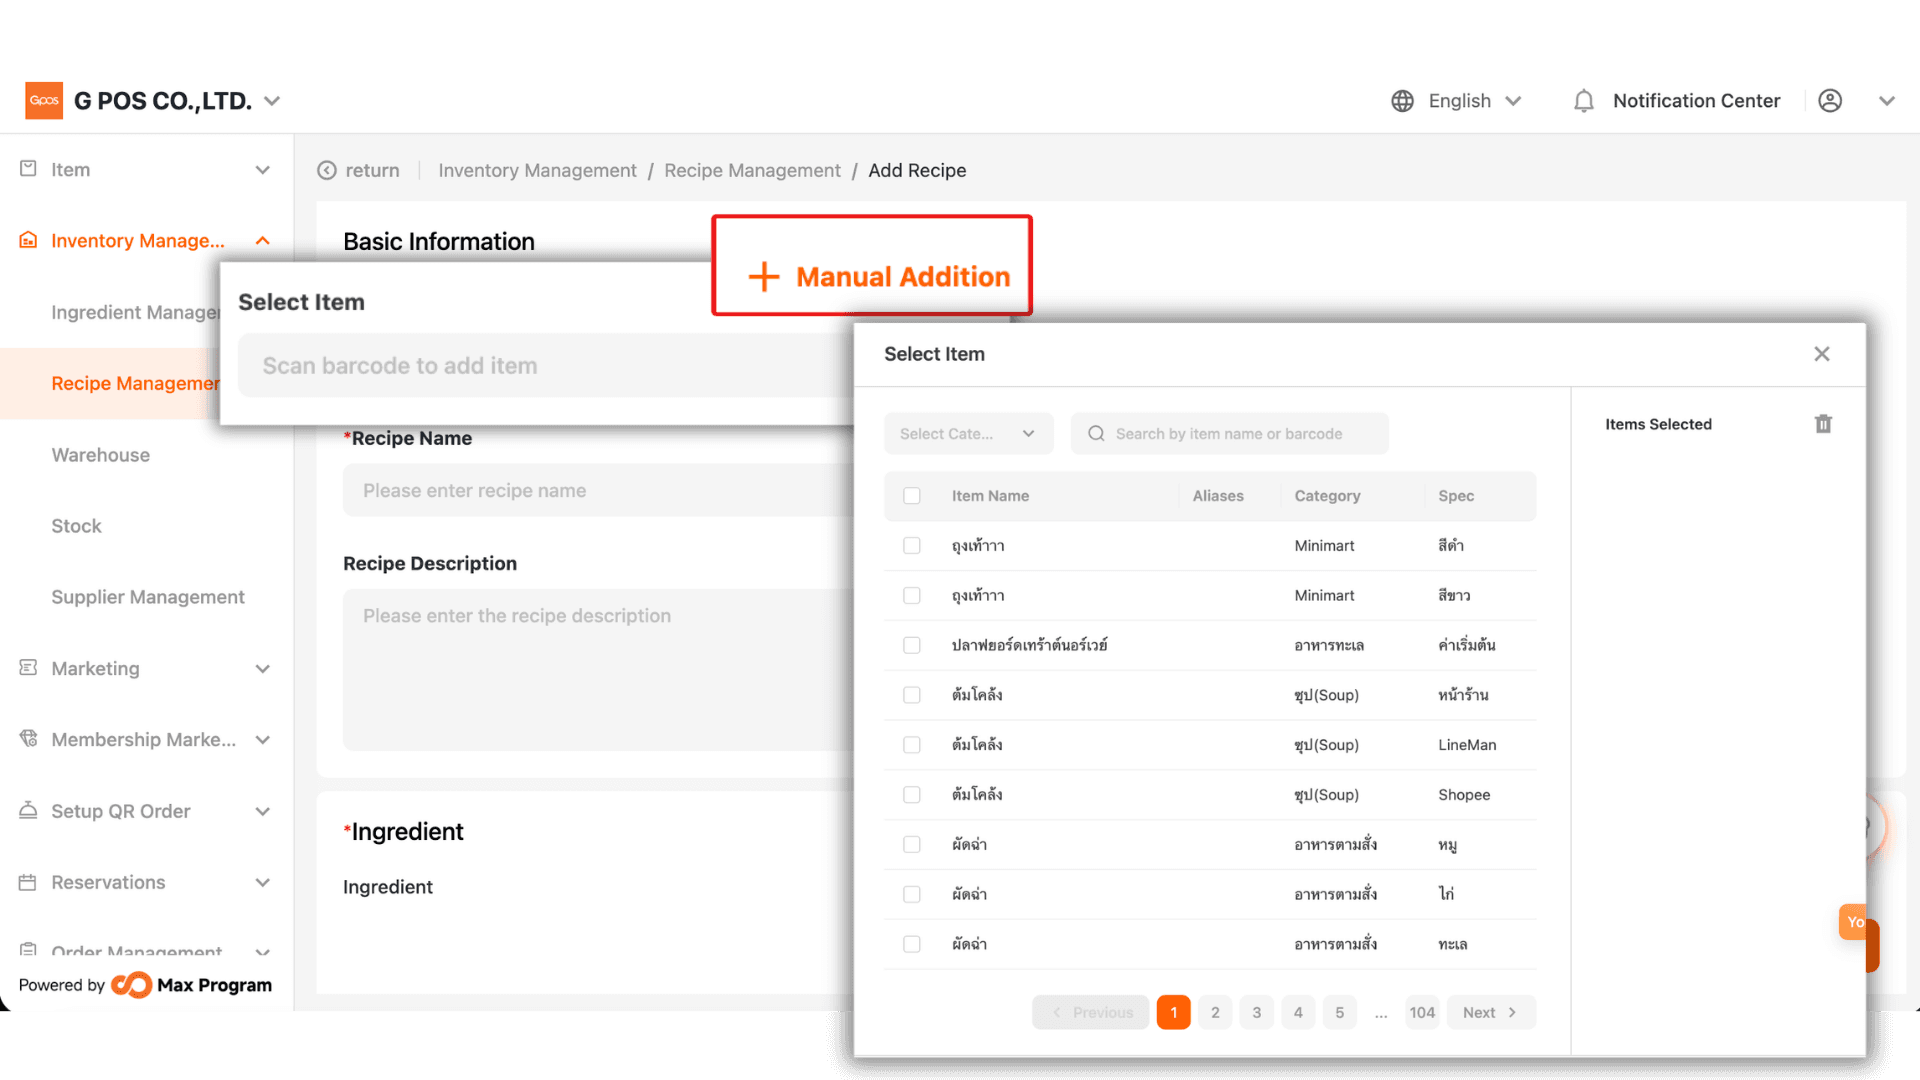Click the Reservations calendar icon
Viewport: 1920px width, 1080px height.
(28, 882)
